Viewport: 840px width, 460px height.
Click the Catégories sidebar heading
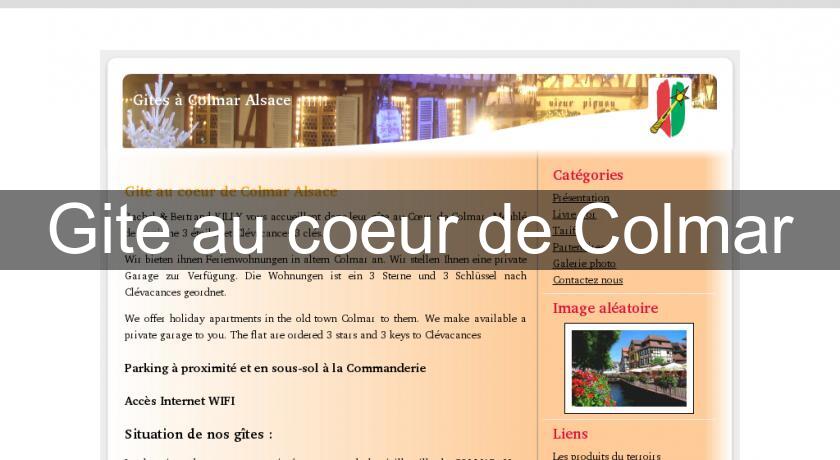click(x=587, y=175)
